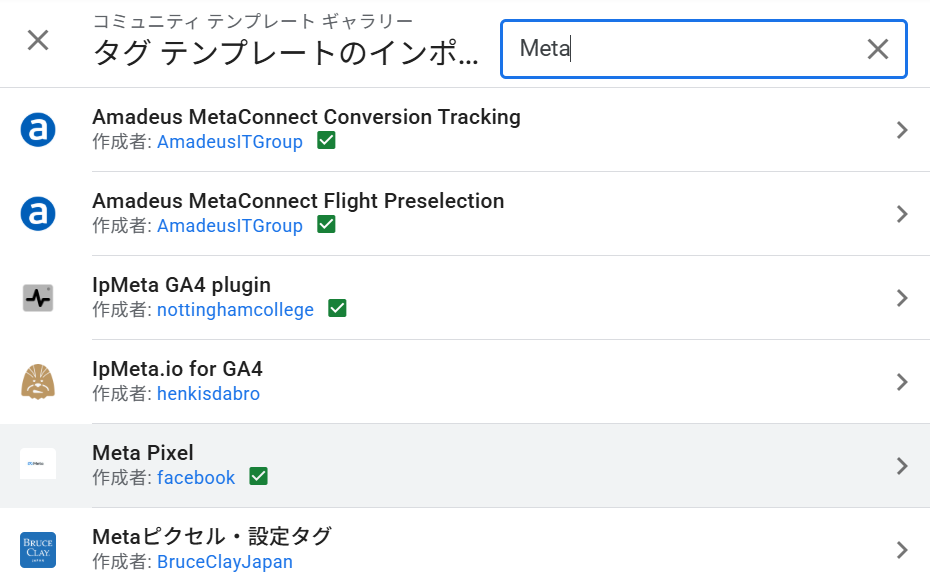Open IpMeta GA4 plugin details arrow
930x588 pixels.
pos(902,298)
